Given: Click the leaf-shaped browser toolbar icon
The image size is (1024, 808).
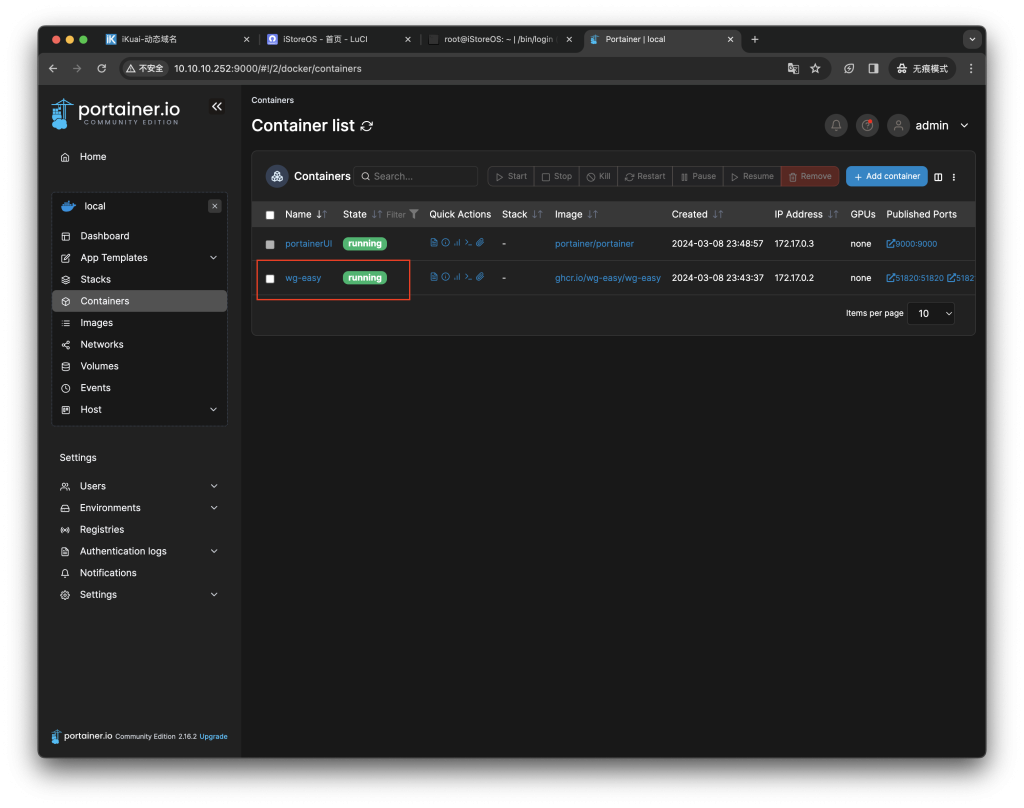Looking at the screenshot, I should [x=849, y=69].
